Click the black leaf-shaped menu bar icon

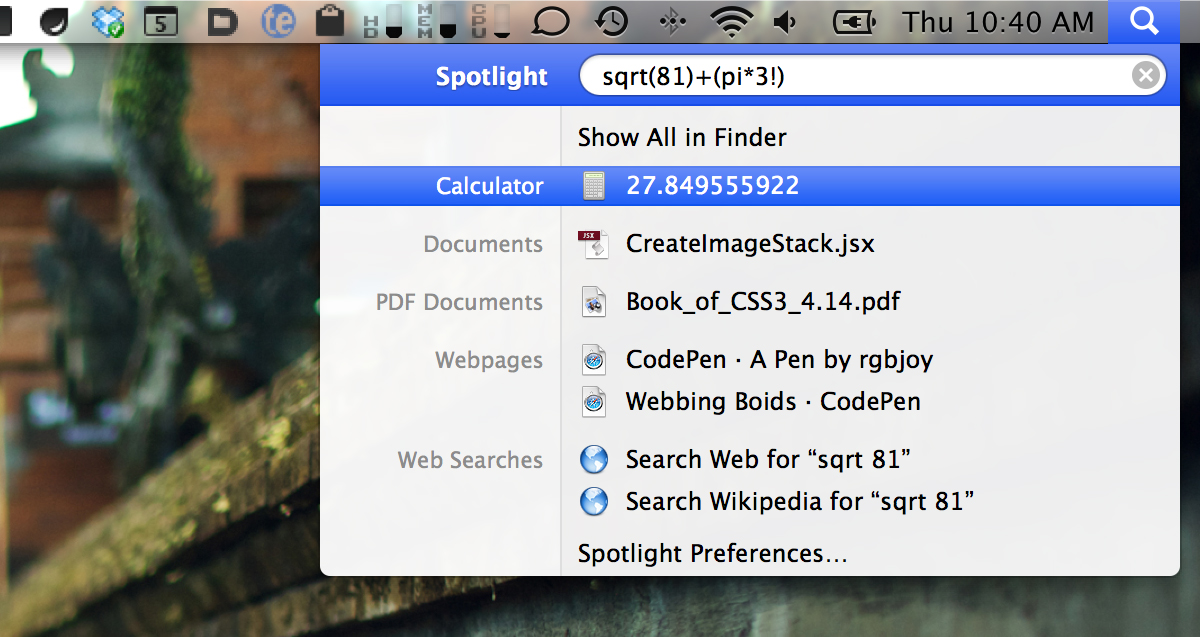pyautogui.click(x=54, y=21)
